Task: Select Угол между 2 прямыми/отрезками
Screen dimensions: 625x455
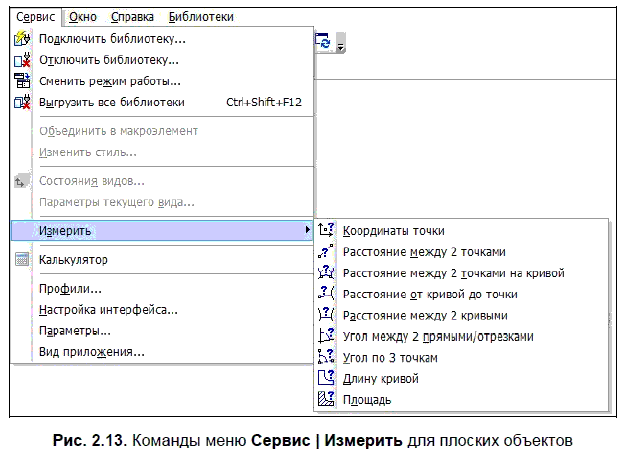Action: coord(437,336)
